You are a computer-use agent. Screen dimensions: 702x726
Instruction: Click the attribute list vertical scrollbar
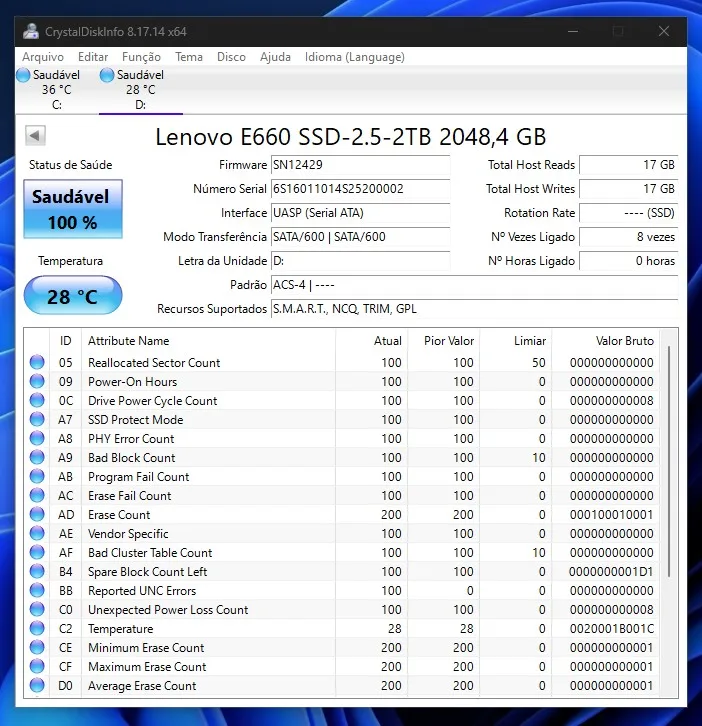pyautogui.click(x=669, y=461)
